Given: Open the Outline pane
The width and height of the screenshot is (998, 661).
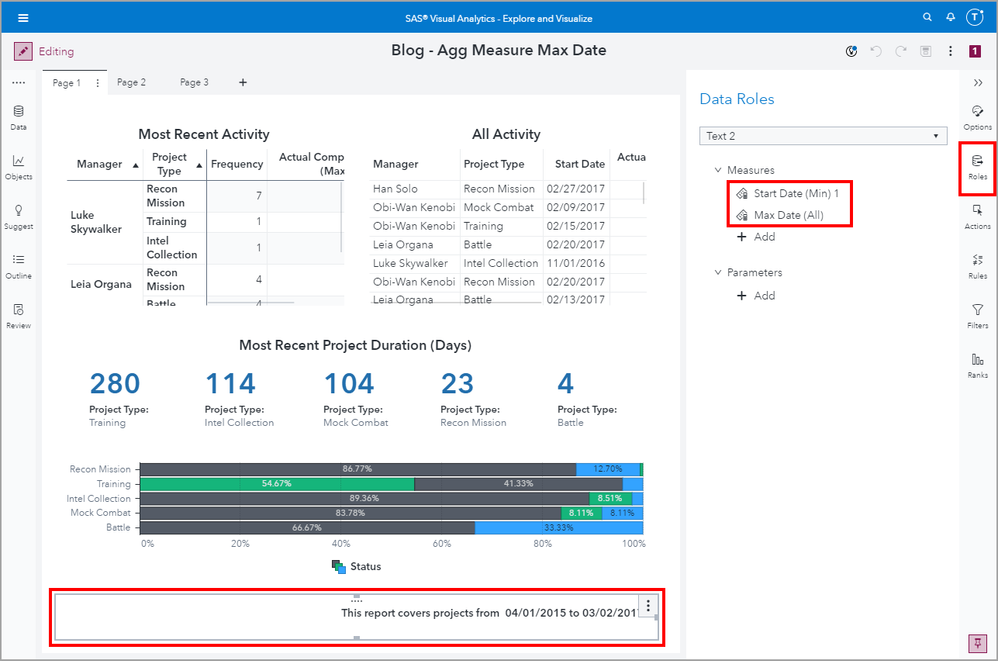Looking at the screenshot, I should (x=18, y=265).
